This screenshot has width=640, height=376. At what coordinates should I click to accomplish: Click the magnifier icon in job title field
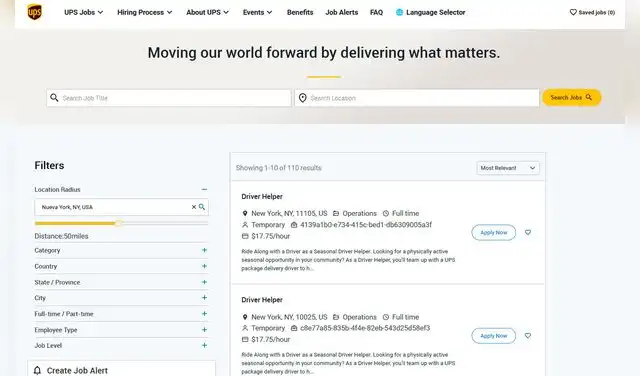pyautogui.click(x=54, y=98)
